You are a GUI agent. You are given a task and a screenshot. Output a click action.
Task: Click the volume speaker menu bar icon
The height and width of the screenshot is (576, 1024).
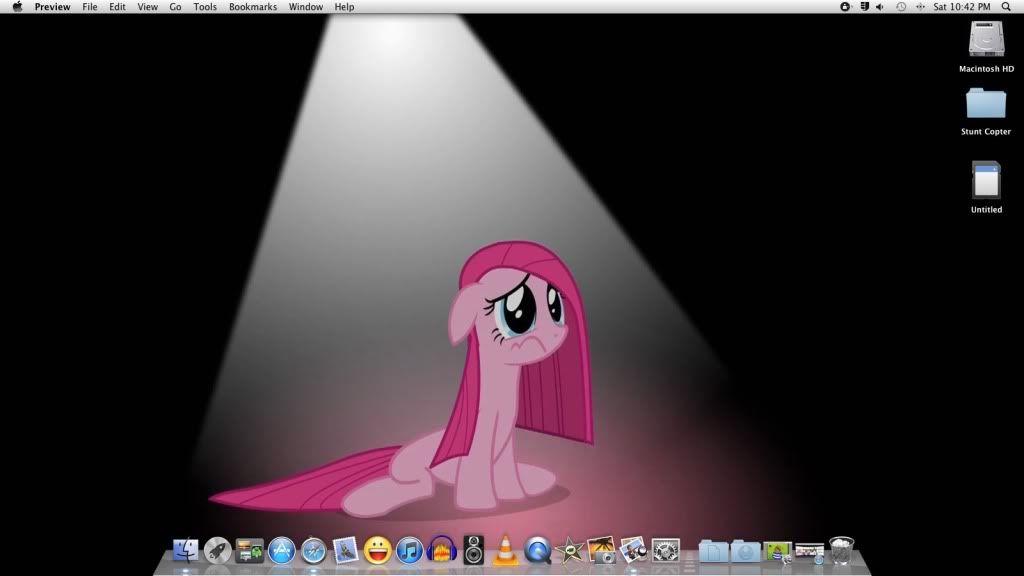[x=880, y=7]
